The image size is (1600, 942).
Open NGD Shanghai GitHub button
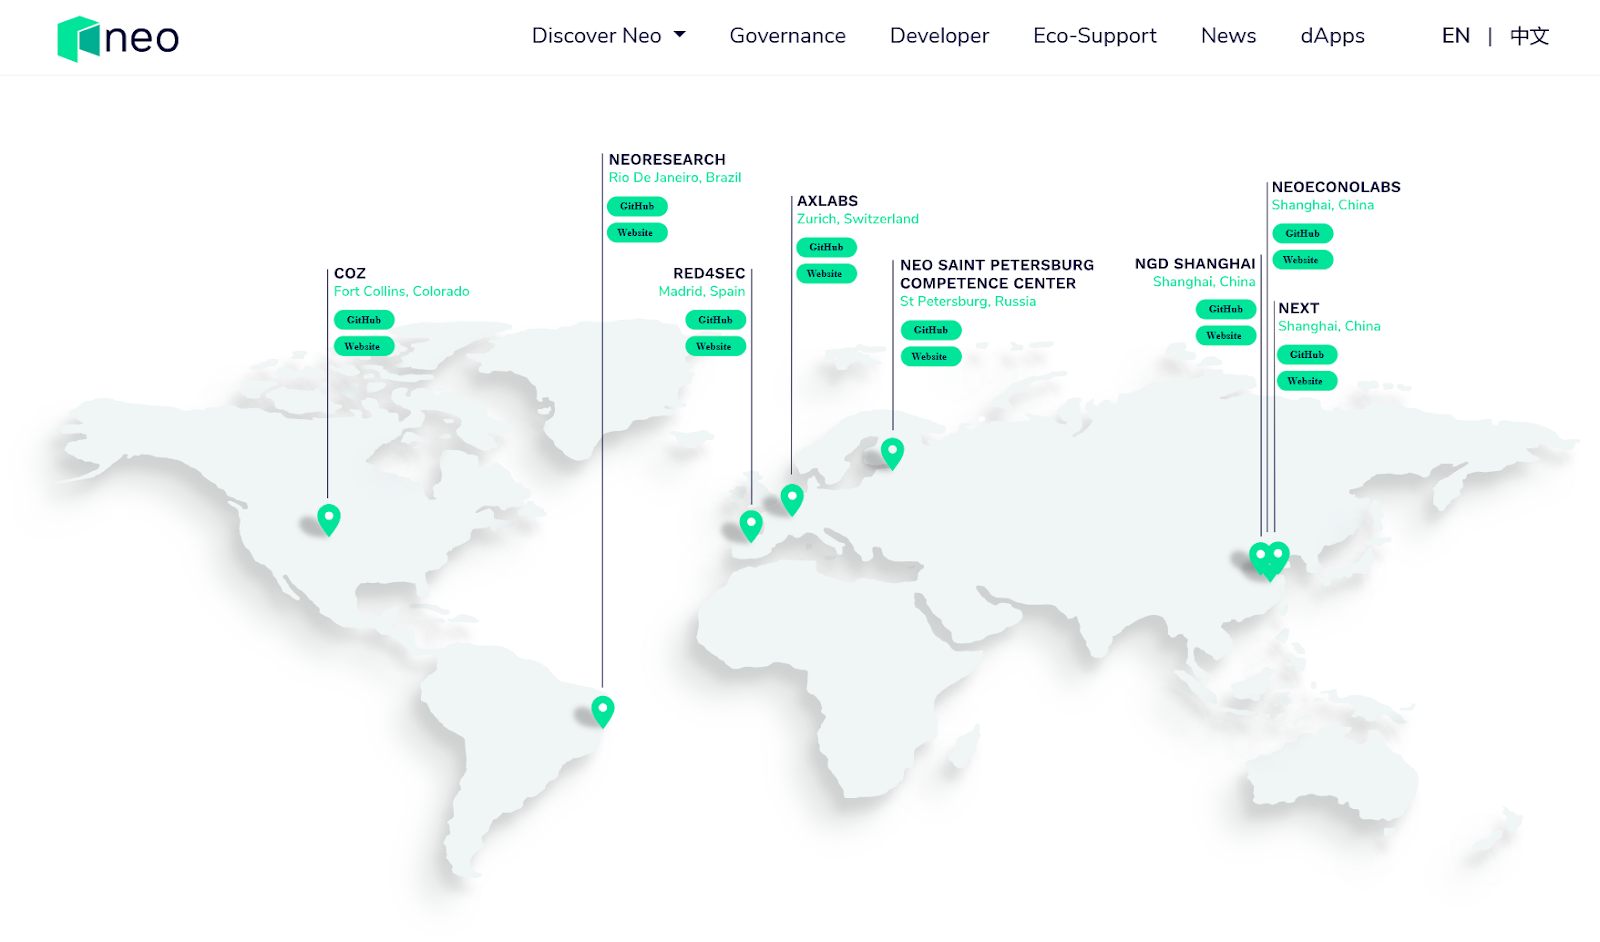pyautogui.click(x=1226, y=309)
